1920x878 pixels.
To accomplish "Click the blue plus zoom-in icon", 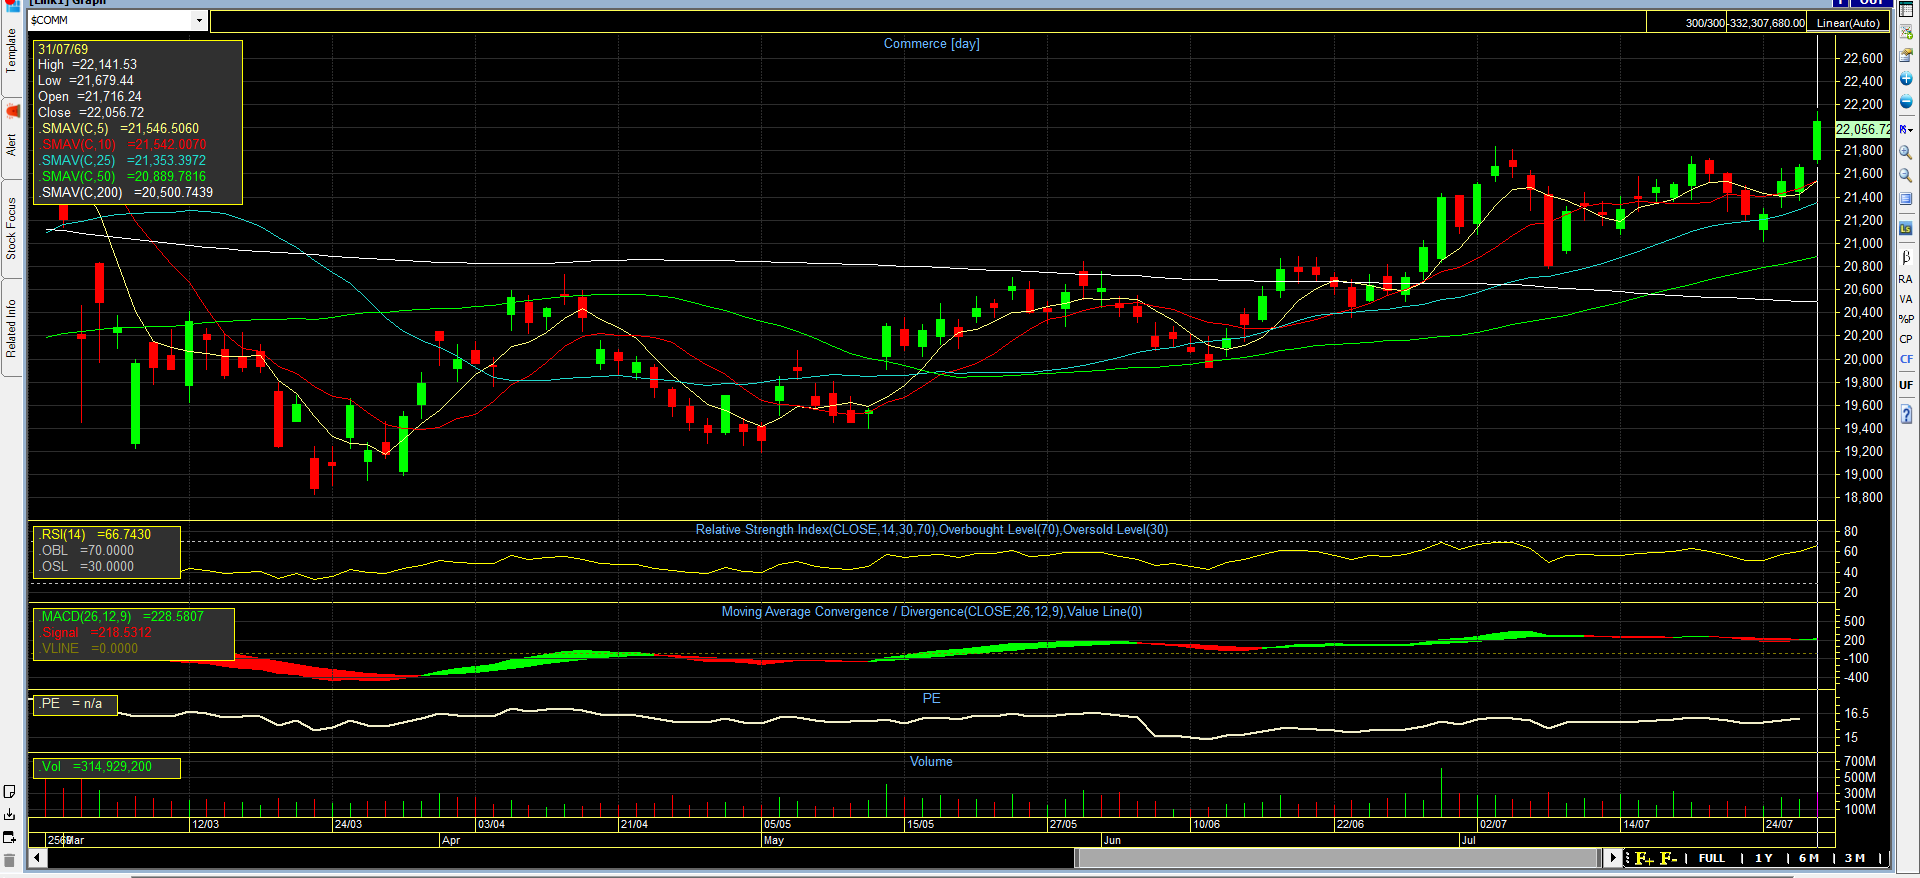I will 1906,79.
